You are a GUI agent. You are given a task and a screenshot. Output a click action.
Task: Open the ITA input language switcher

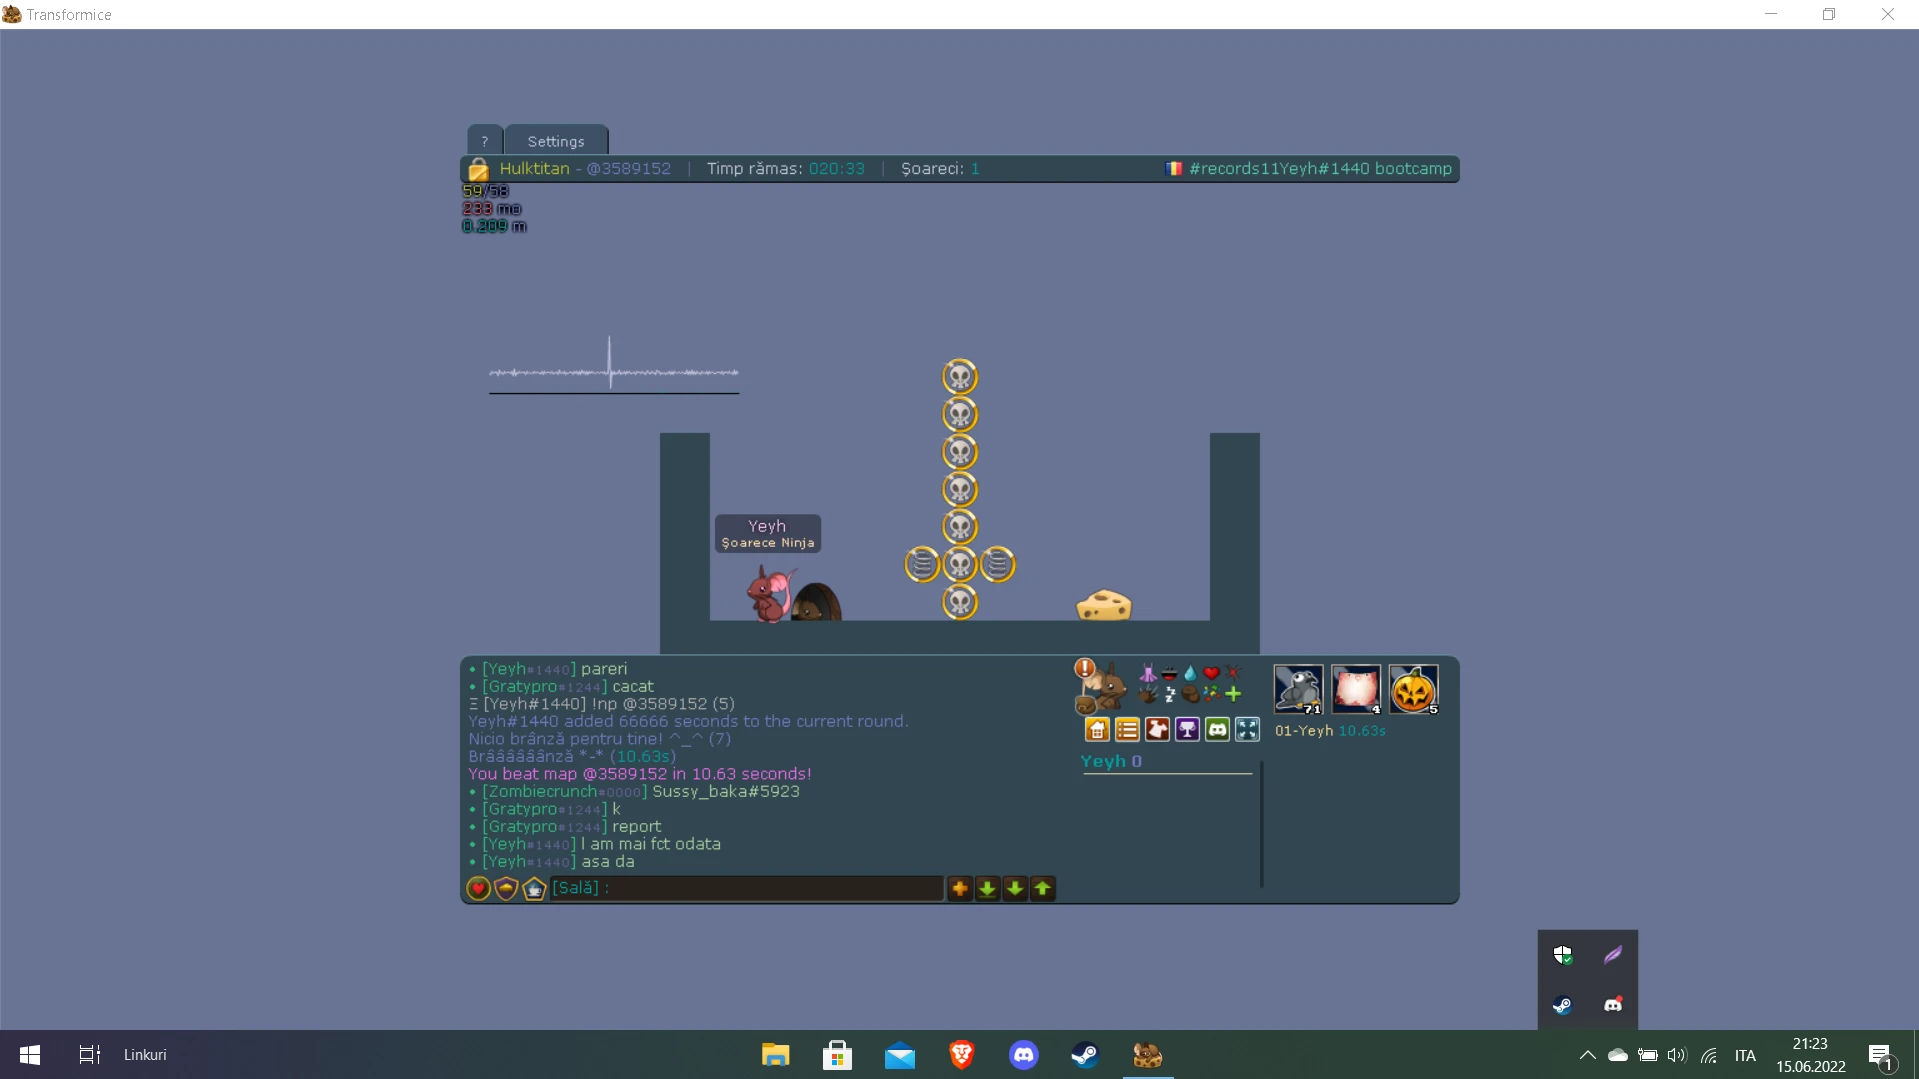point(1745,1055)
